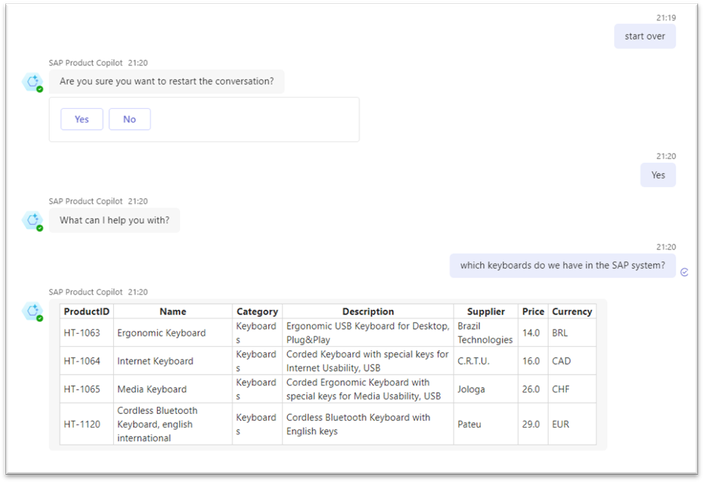Click the 21:19 timestamp above 'start over'
This screenshot has width=705, height=483.
[666, 18]
